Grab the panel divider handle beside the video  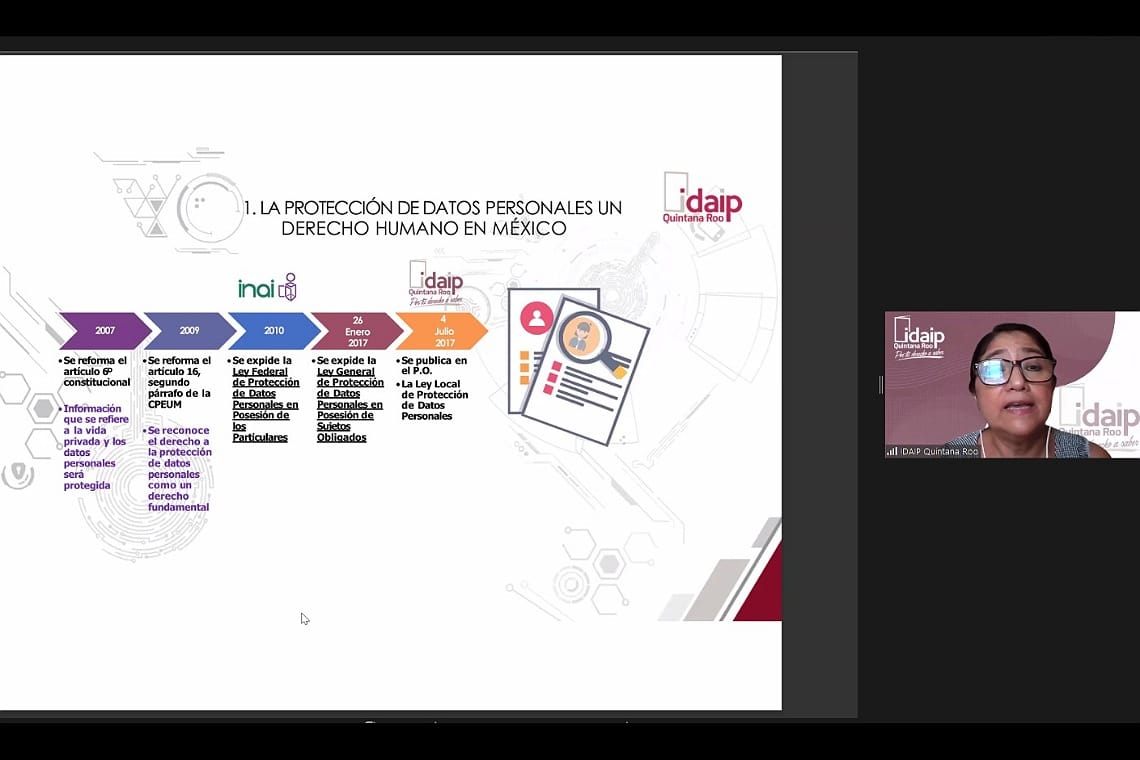point(880,385)
